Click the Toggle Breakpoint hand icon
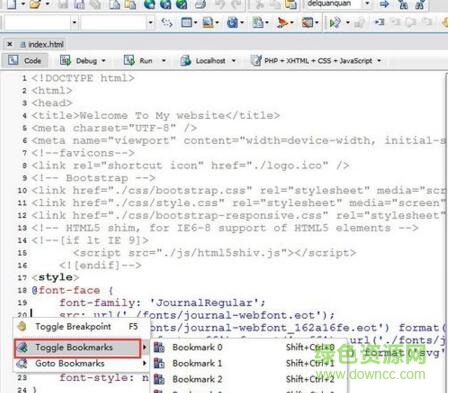449x393 pixels. tap(22, 326)
